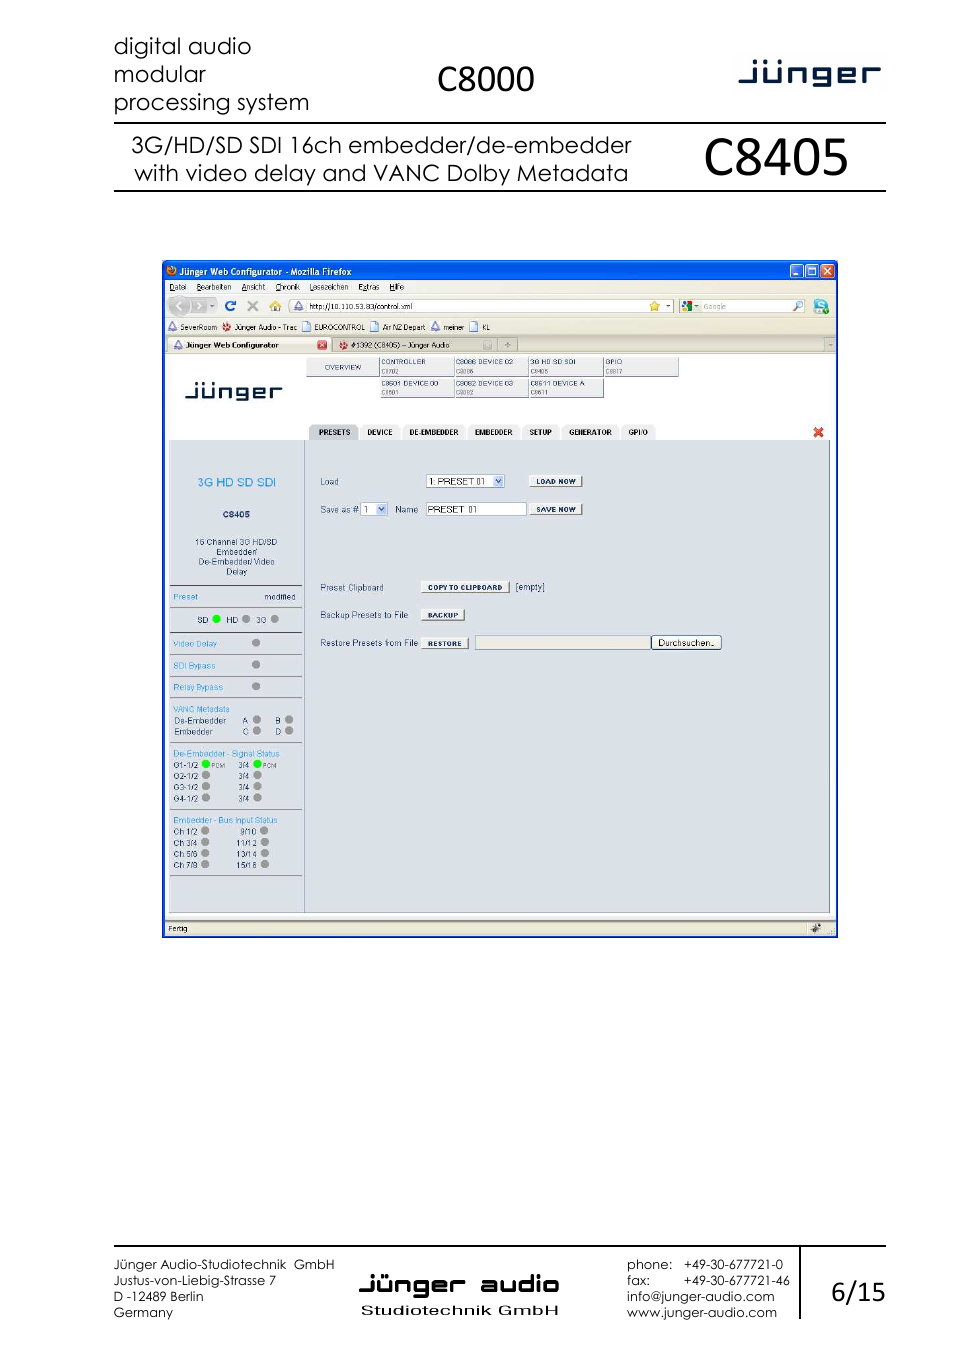
Task: Open the Extras menu
Action: 369,287
